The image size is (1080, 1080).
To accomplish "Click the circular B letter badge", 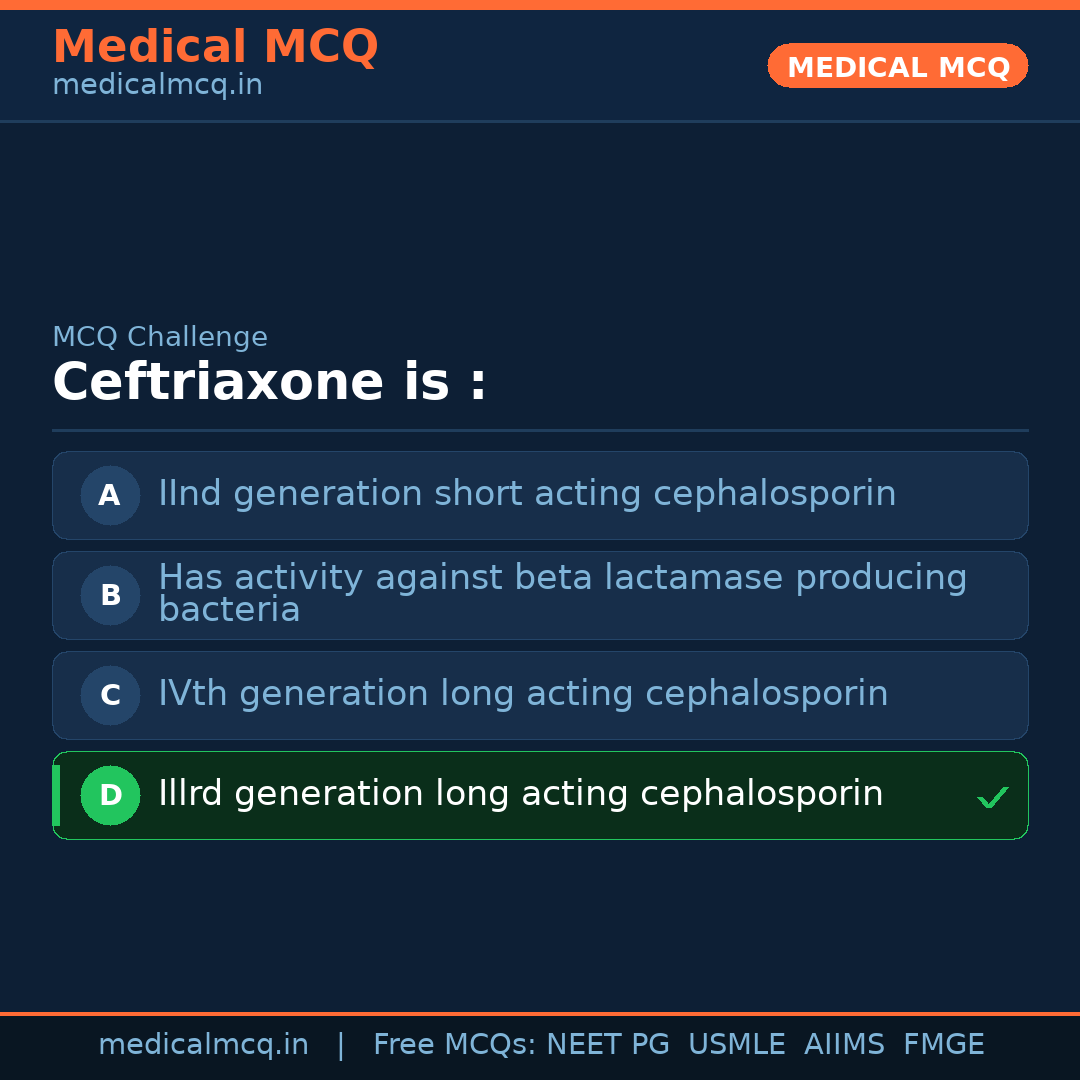I will (110, 595).
